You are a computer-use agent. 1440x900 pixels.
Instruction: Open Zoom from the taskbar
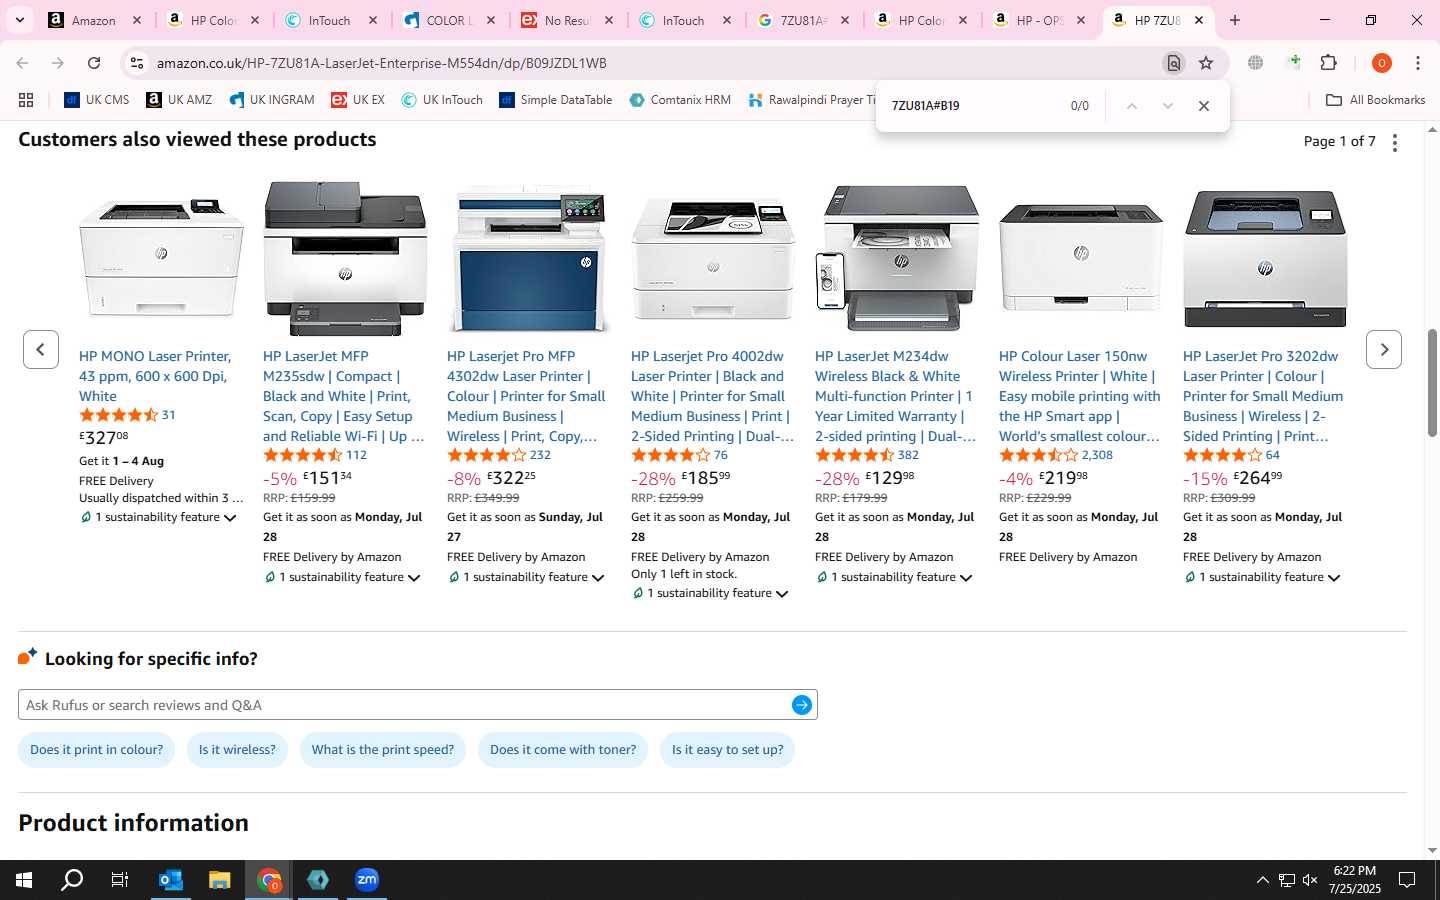(367, 880)
